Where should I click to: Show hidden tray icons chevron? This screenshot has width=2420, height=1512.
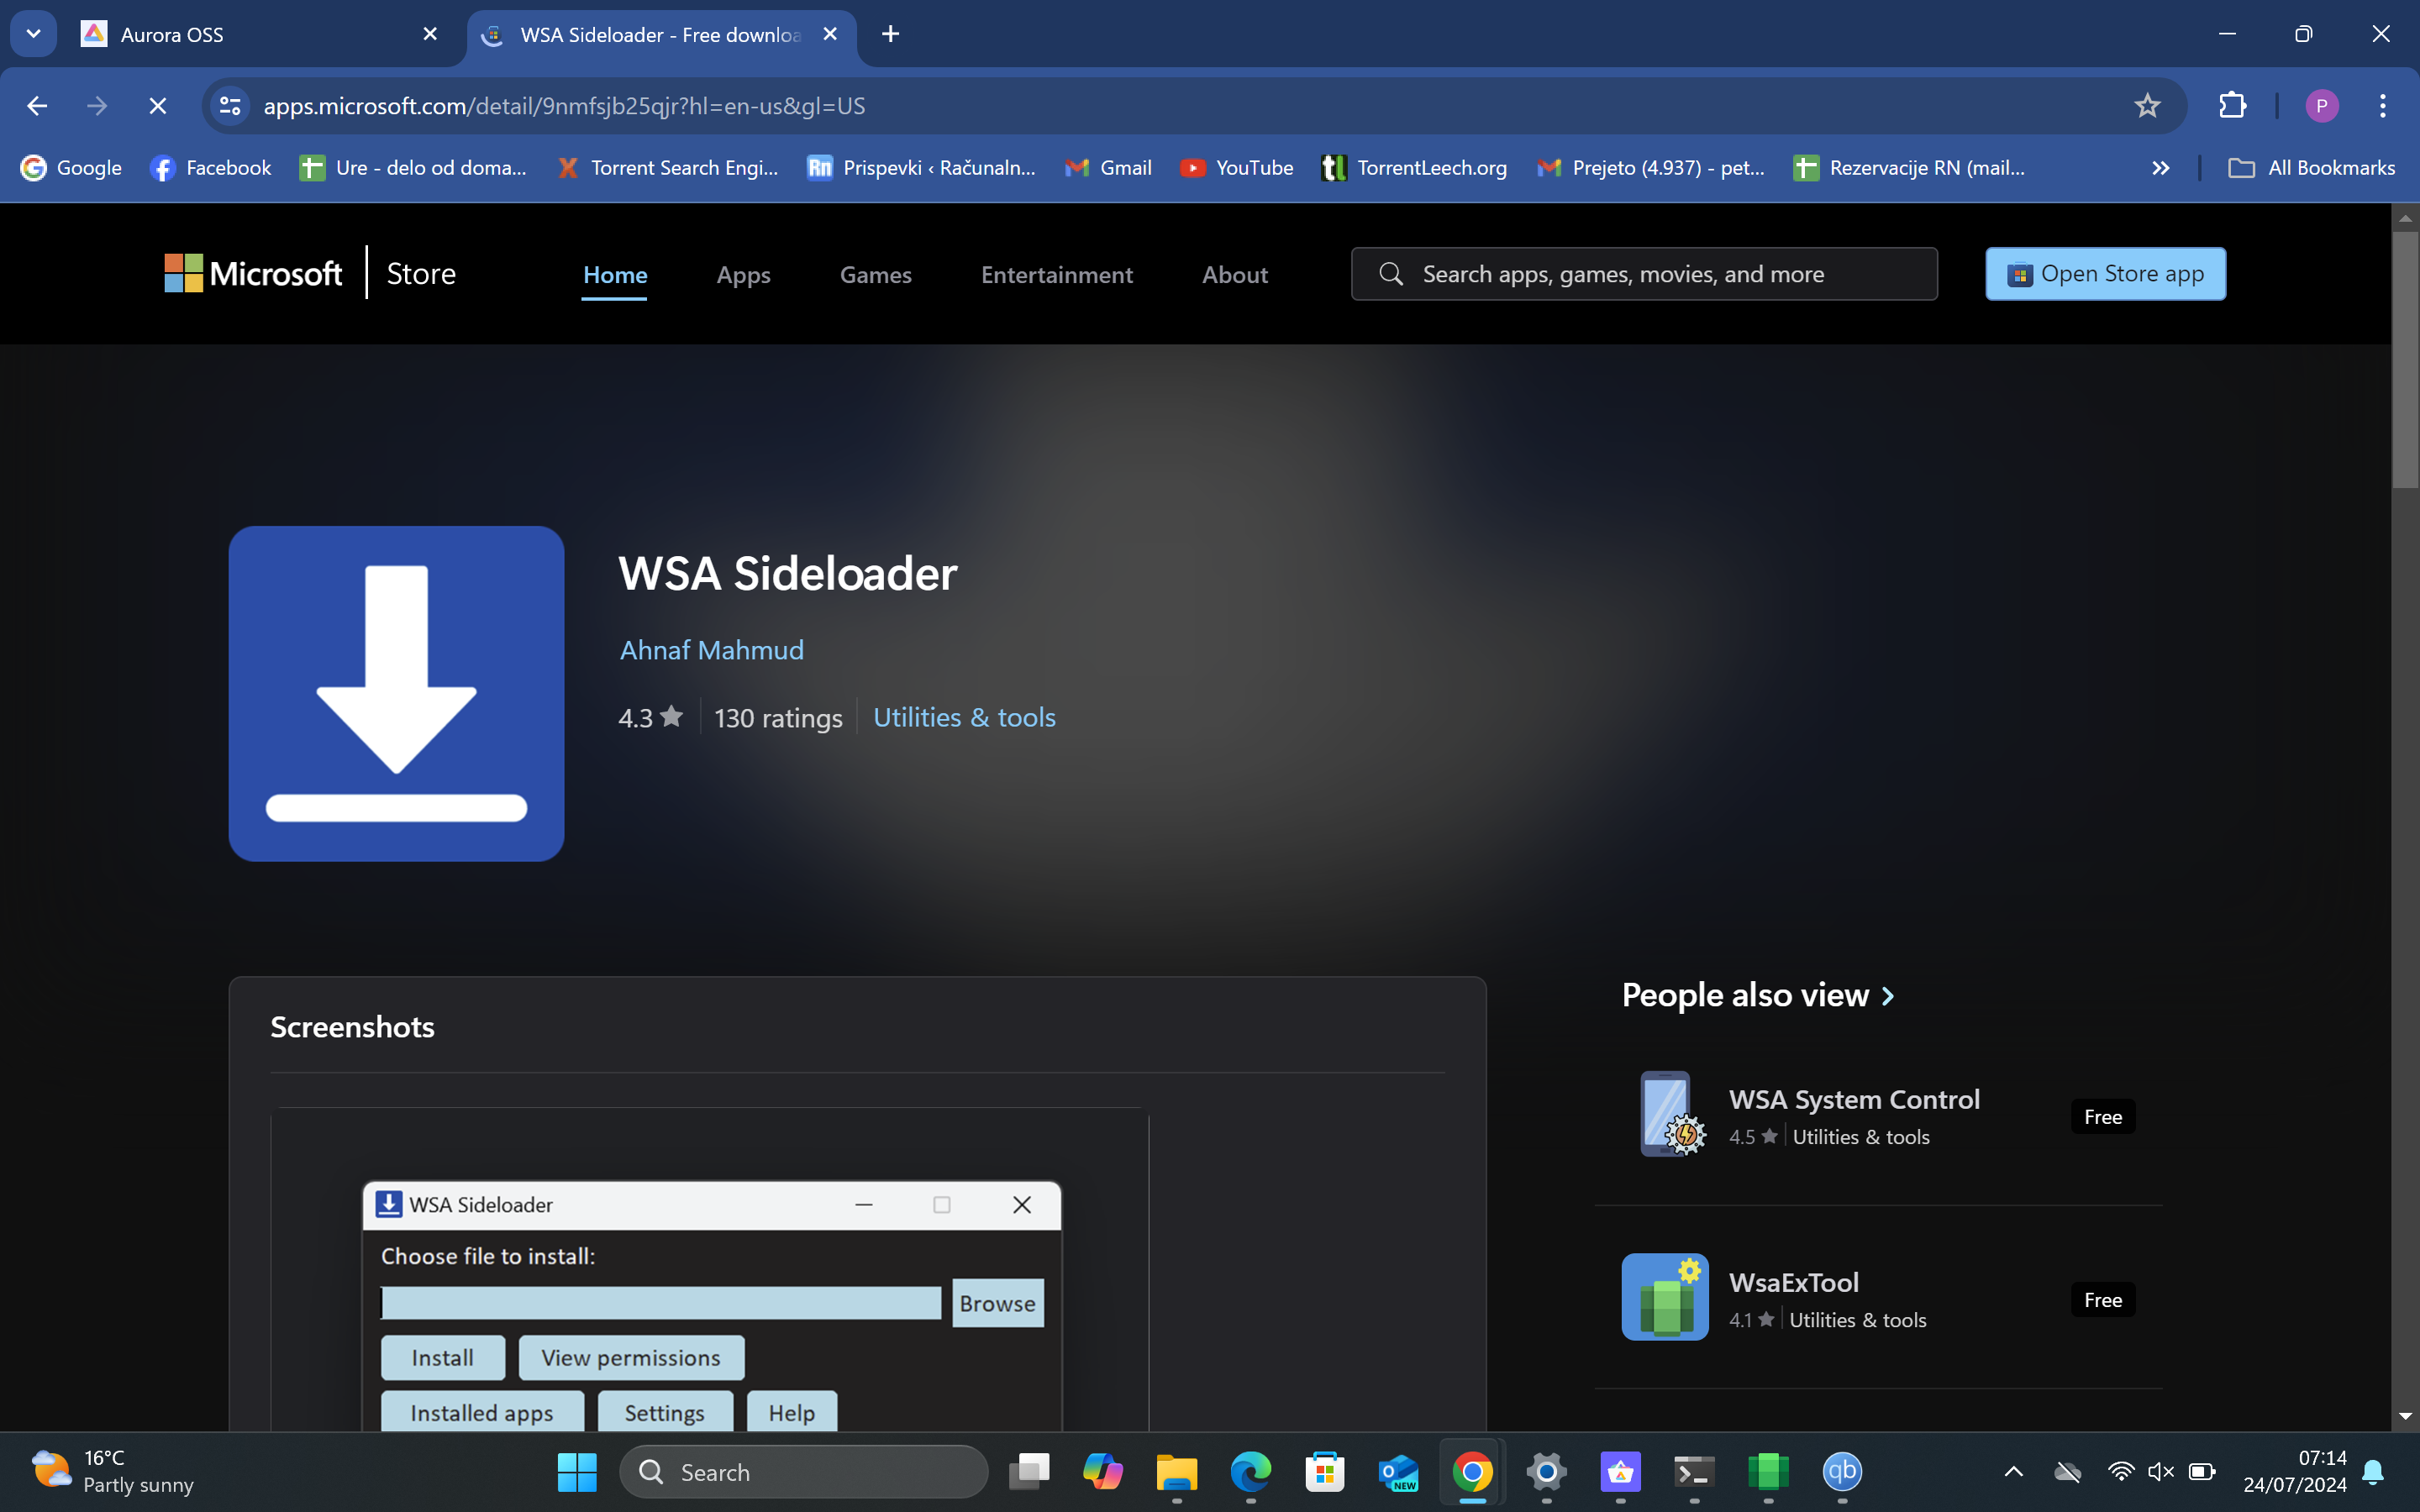(x=2014, y=1472)
